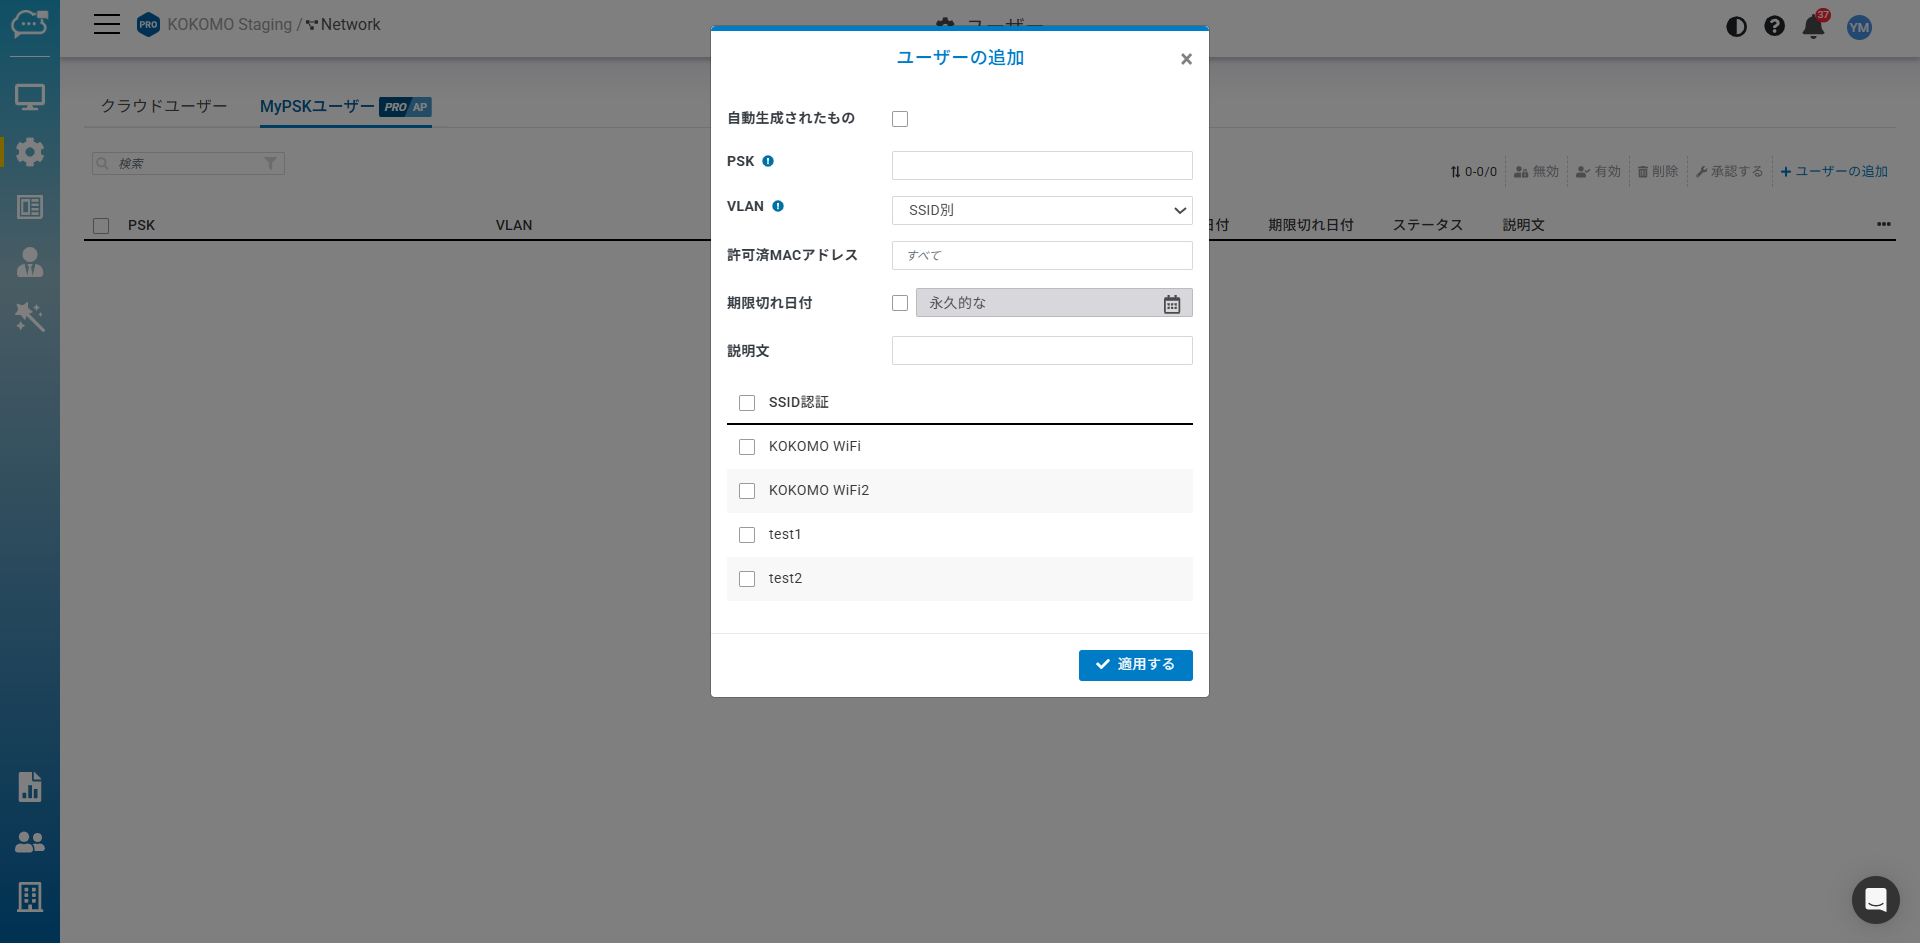
Task: Open the hamburger navigation menu
Action: click(107, 25)
